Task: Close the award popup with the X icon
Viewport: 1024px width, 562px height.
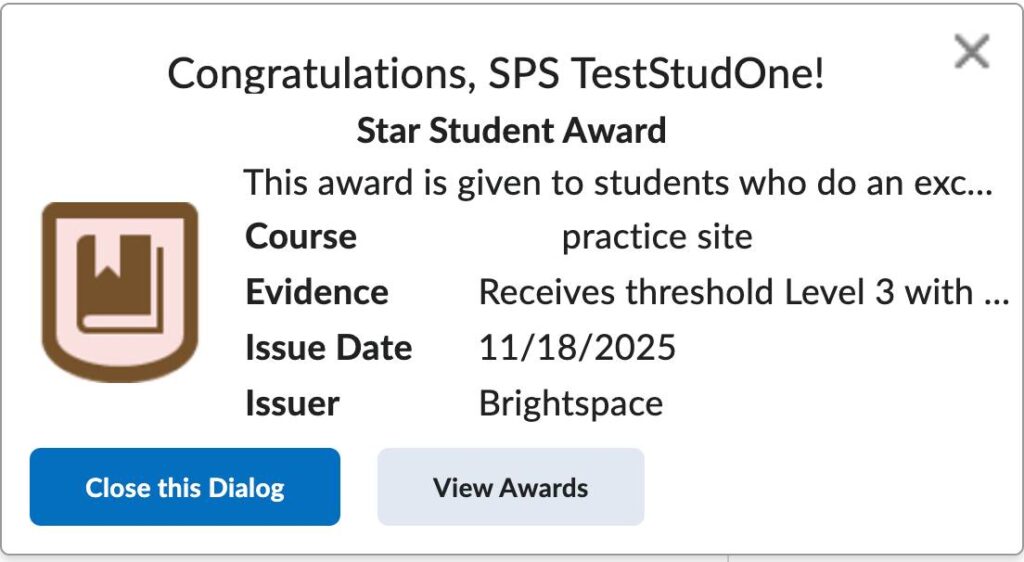Action: [971, 51]
